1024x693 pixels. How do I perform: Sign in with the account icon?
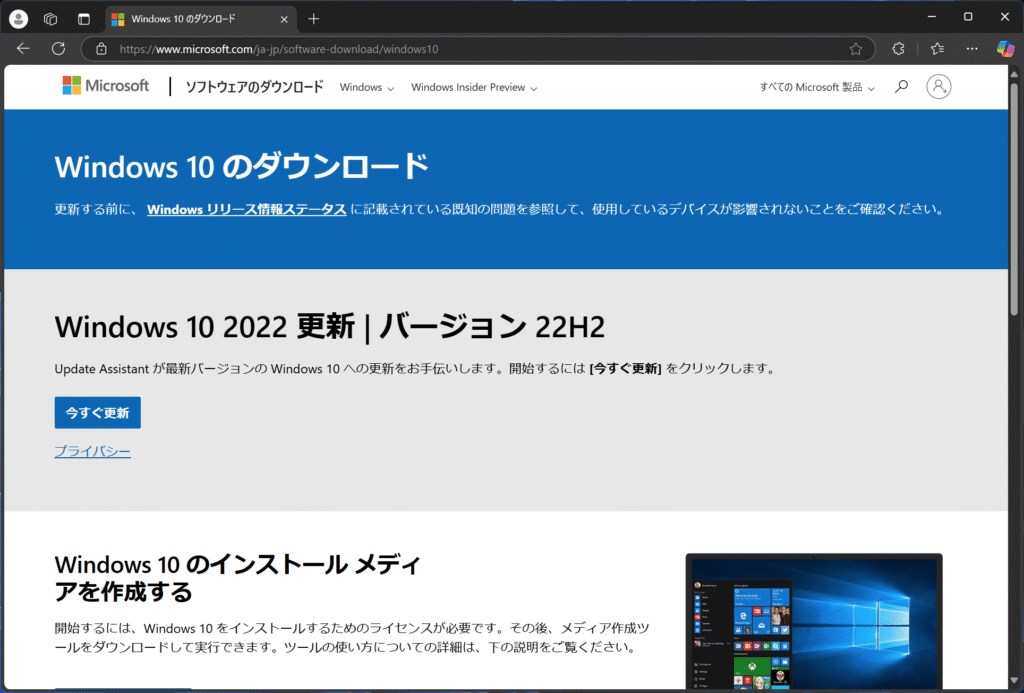coord(938,86)
